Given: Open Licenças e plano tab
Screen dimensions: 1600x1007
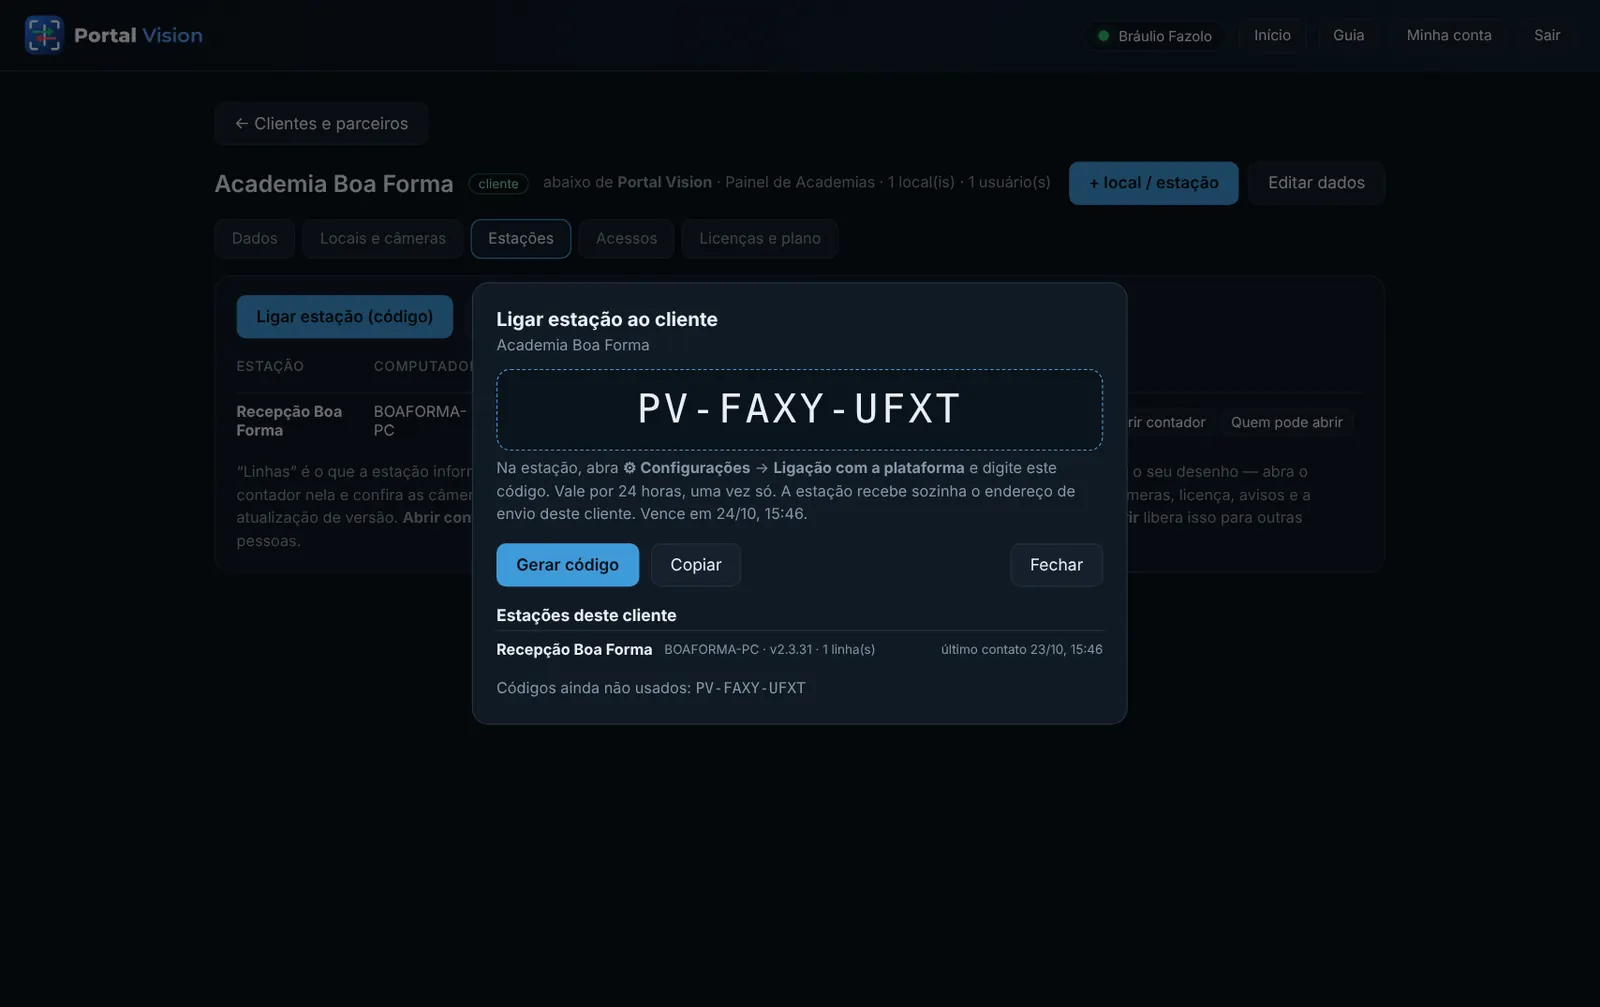Looking at the screenshot, I should [759, 238].
